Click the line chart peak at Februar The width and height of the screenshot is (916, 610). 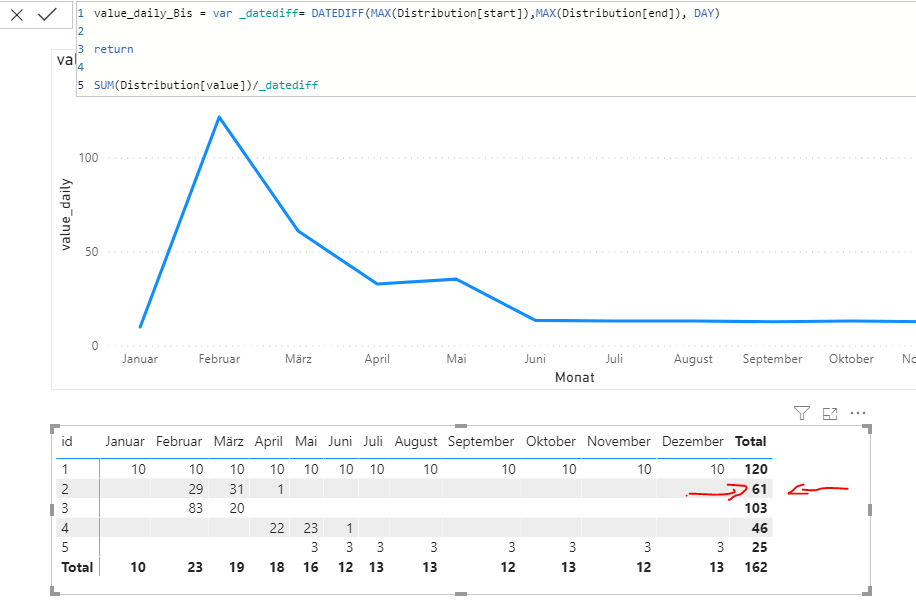[x=219, y=117]
